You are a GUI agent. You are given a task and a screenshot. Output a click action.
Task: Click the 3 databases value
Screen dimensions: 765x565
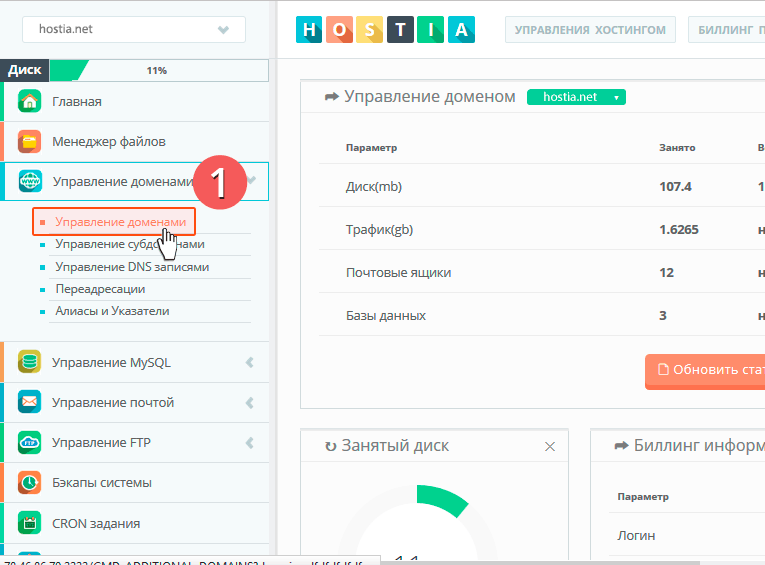point(663,315)
